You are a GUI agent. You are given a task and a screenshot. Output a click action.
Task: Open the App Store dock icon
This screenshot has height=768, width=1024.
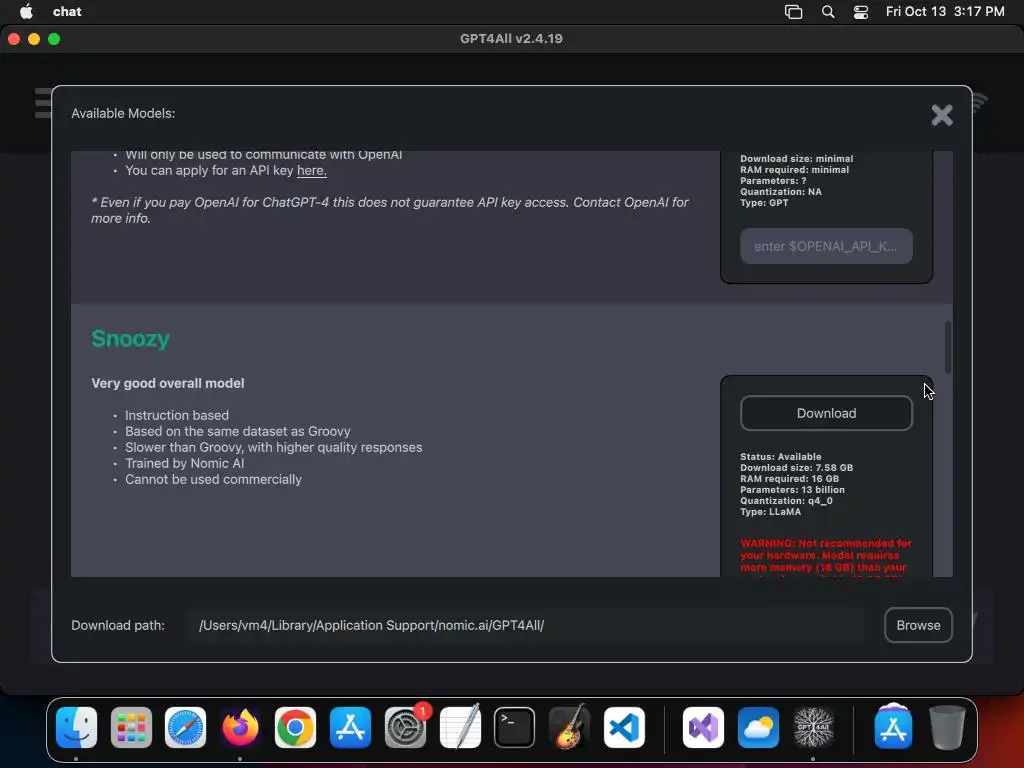coord(350,728)
